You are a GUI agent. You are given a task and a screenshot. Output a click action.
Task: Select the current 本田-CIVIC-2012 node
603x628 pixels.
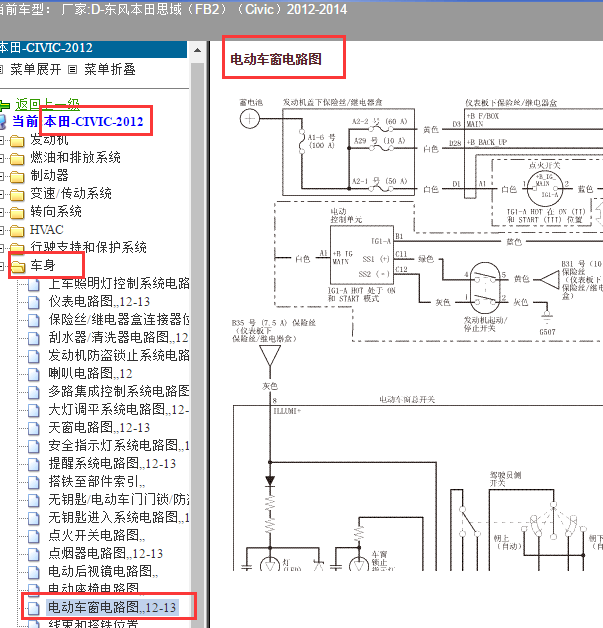[93, 121]
